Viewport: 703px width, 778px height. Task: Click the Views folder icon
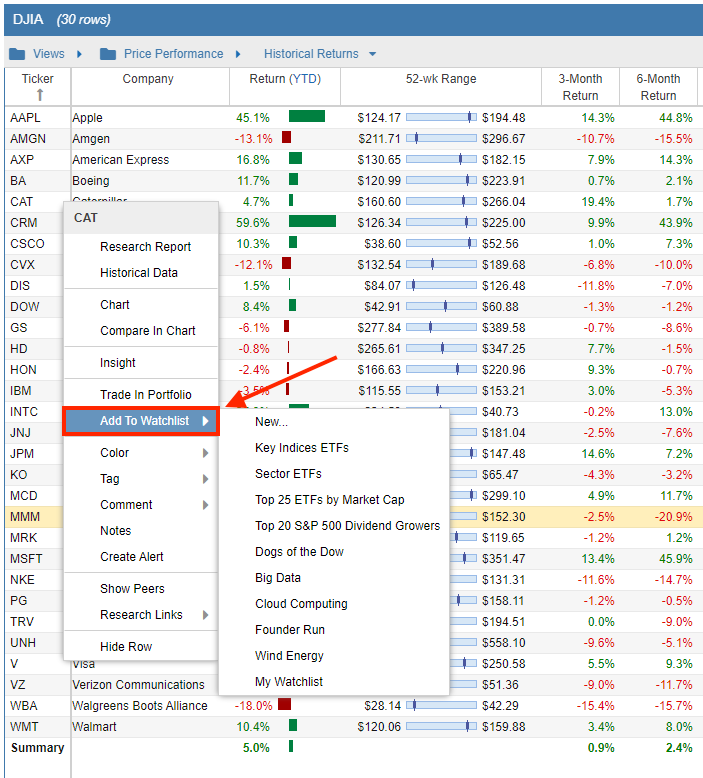tap(17, 54)
